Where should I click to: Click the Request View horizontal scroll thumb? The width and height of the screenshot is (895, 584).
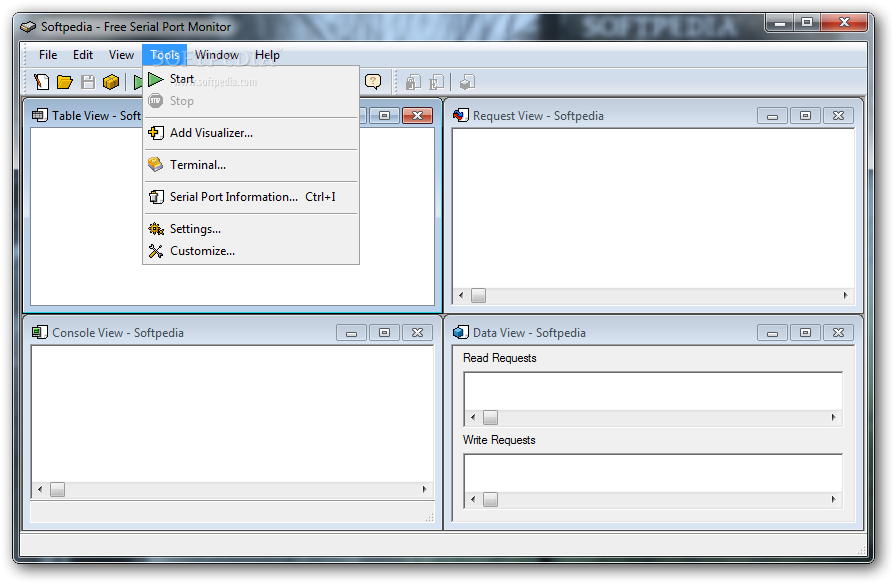pyautogui.click(x=478, y=295)
